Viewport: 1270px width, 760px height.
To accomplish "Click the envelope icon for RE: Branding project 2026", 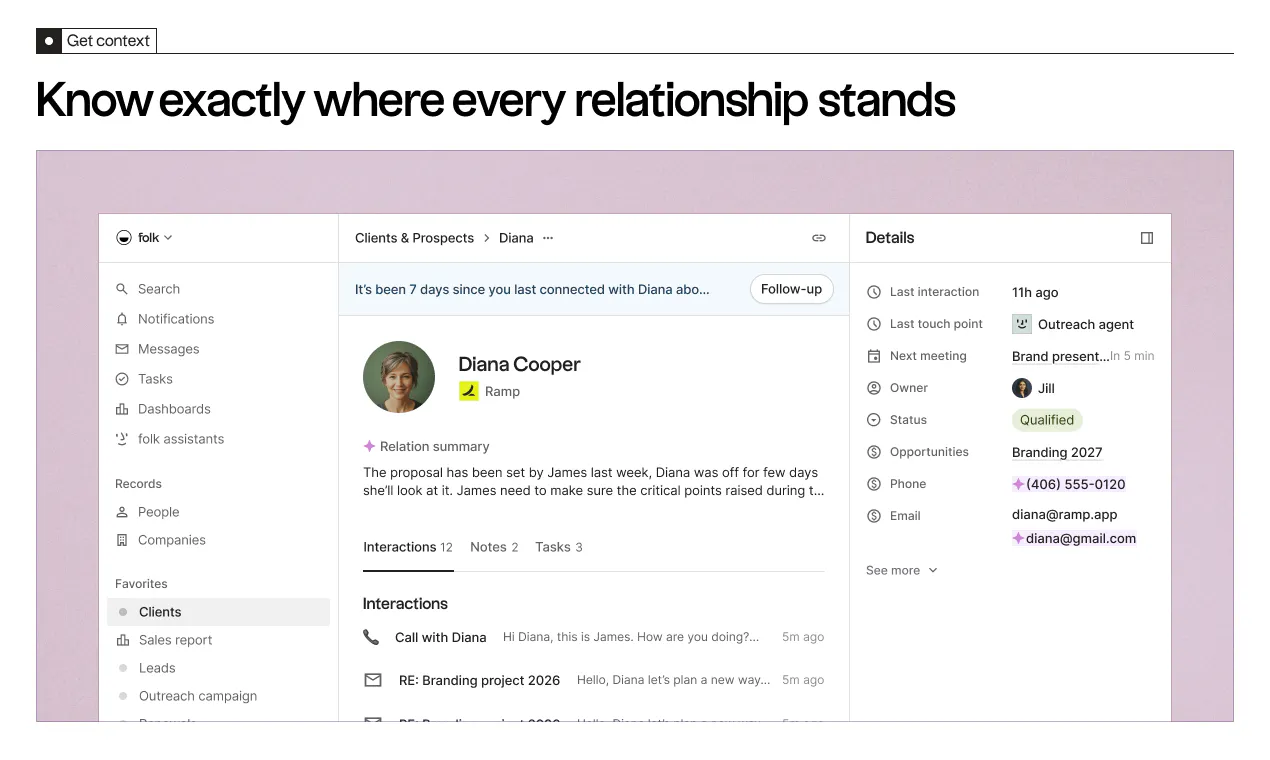I will coord(373,680).
